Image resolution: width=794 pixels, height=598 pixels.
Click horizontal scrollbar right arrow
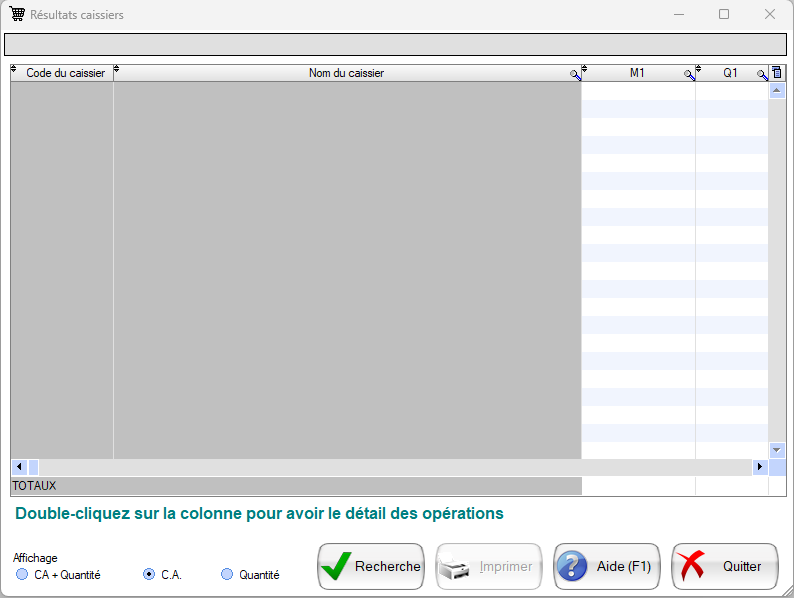click(760, 467)
